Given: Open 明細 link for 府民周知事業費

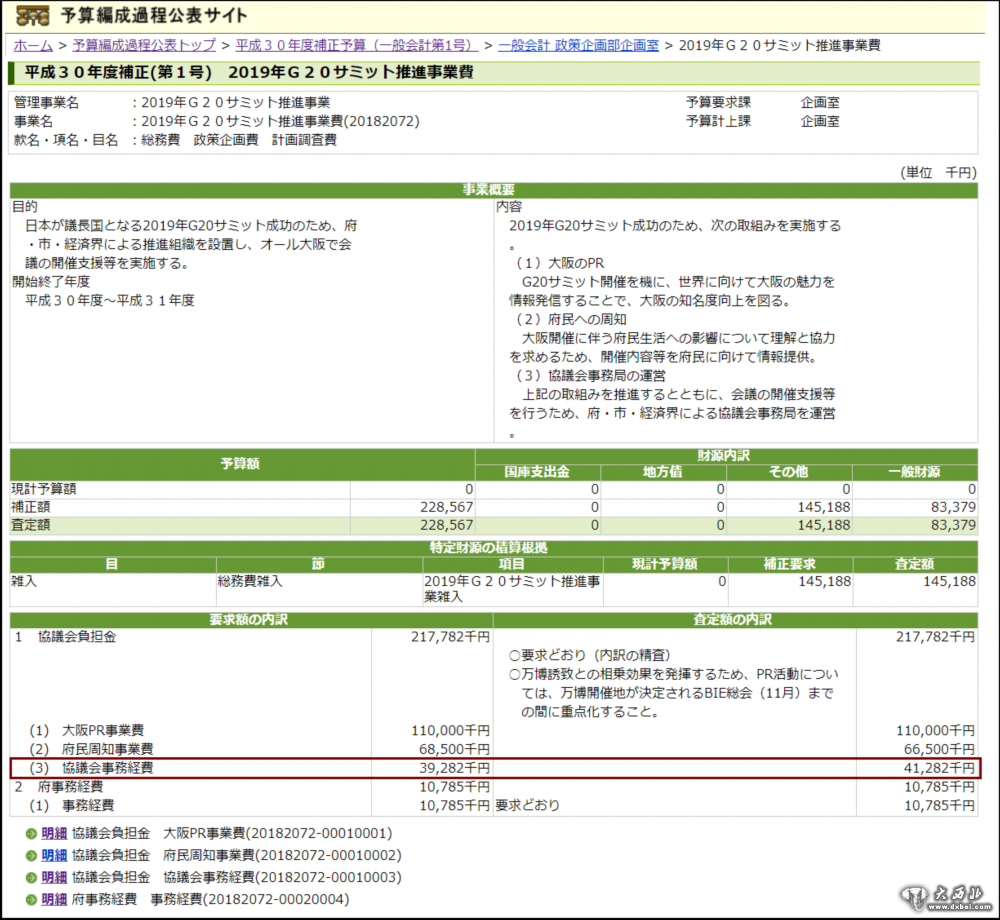Looking at the screenshot, I should pos(54,855).
